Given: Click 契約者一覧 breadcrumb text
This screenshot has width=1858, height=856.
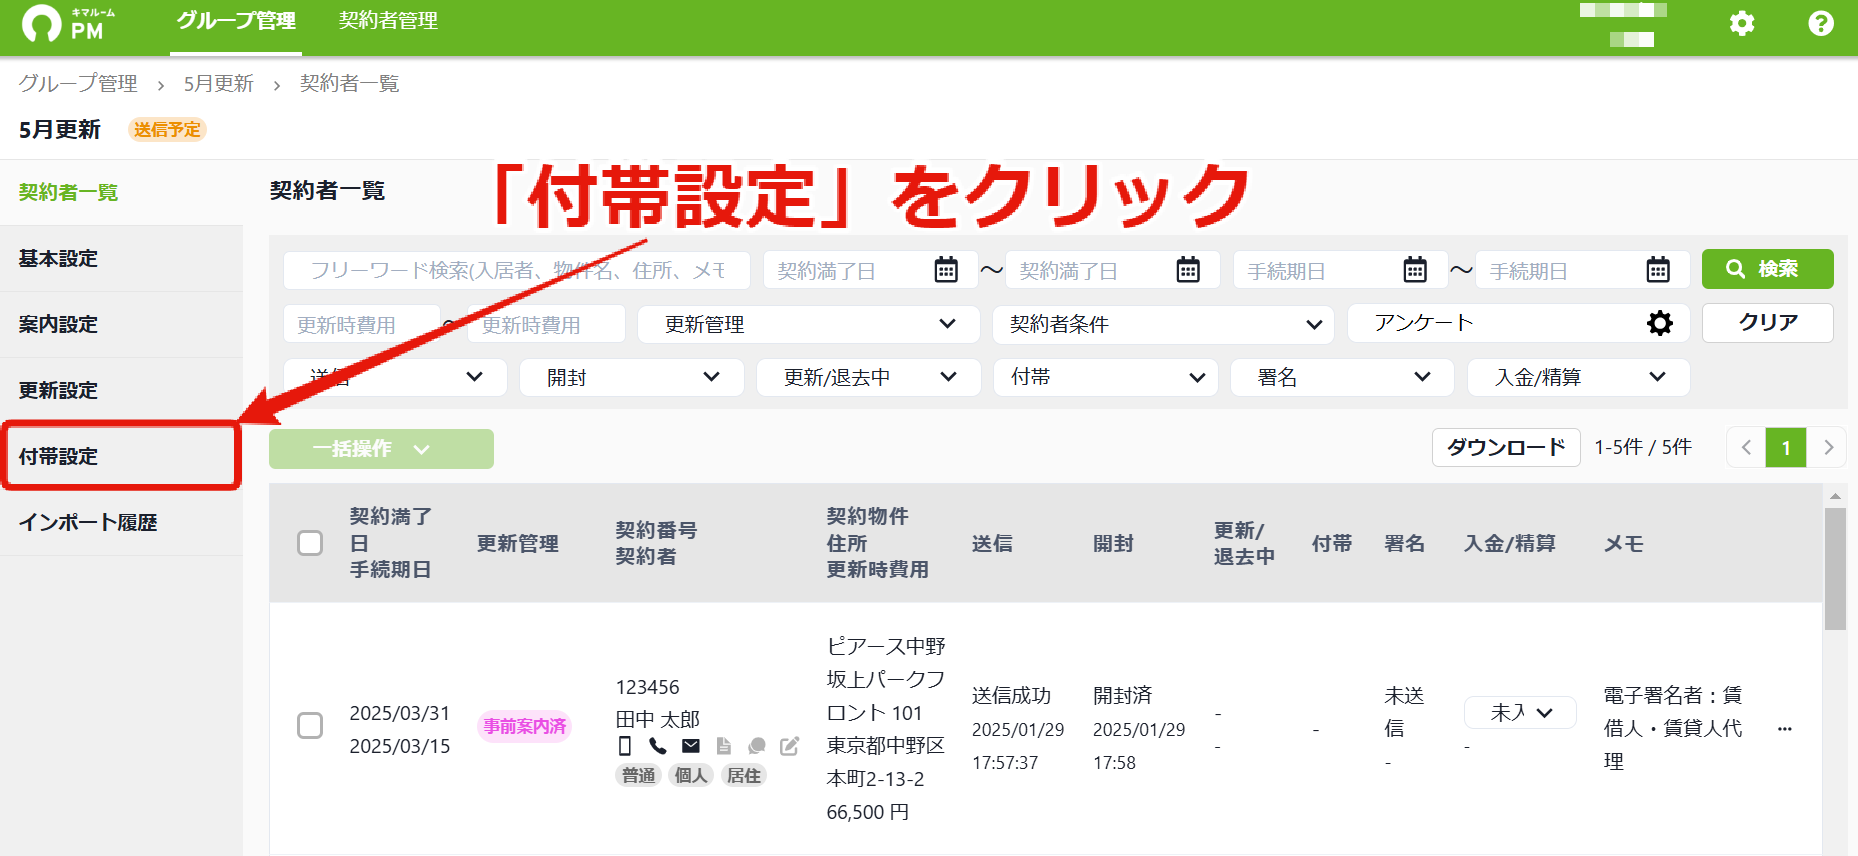Looking at the screenshot, I should click(350, 83).
